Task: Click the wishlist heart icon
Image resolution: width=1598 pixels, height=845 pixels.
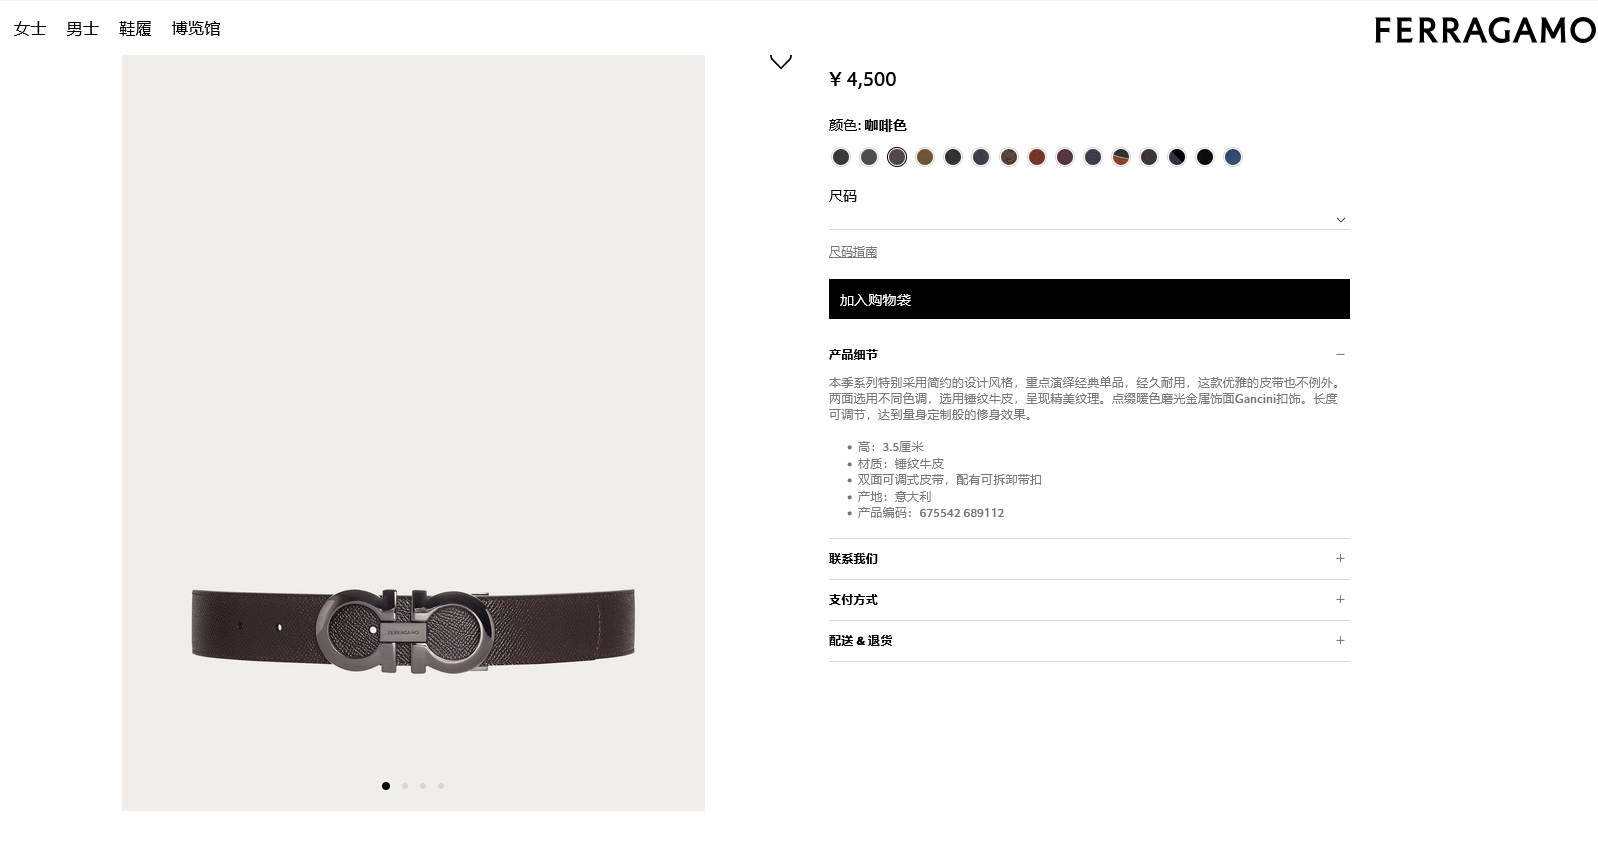Action: pos(781,62)
